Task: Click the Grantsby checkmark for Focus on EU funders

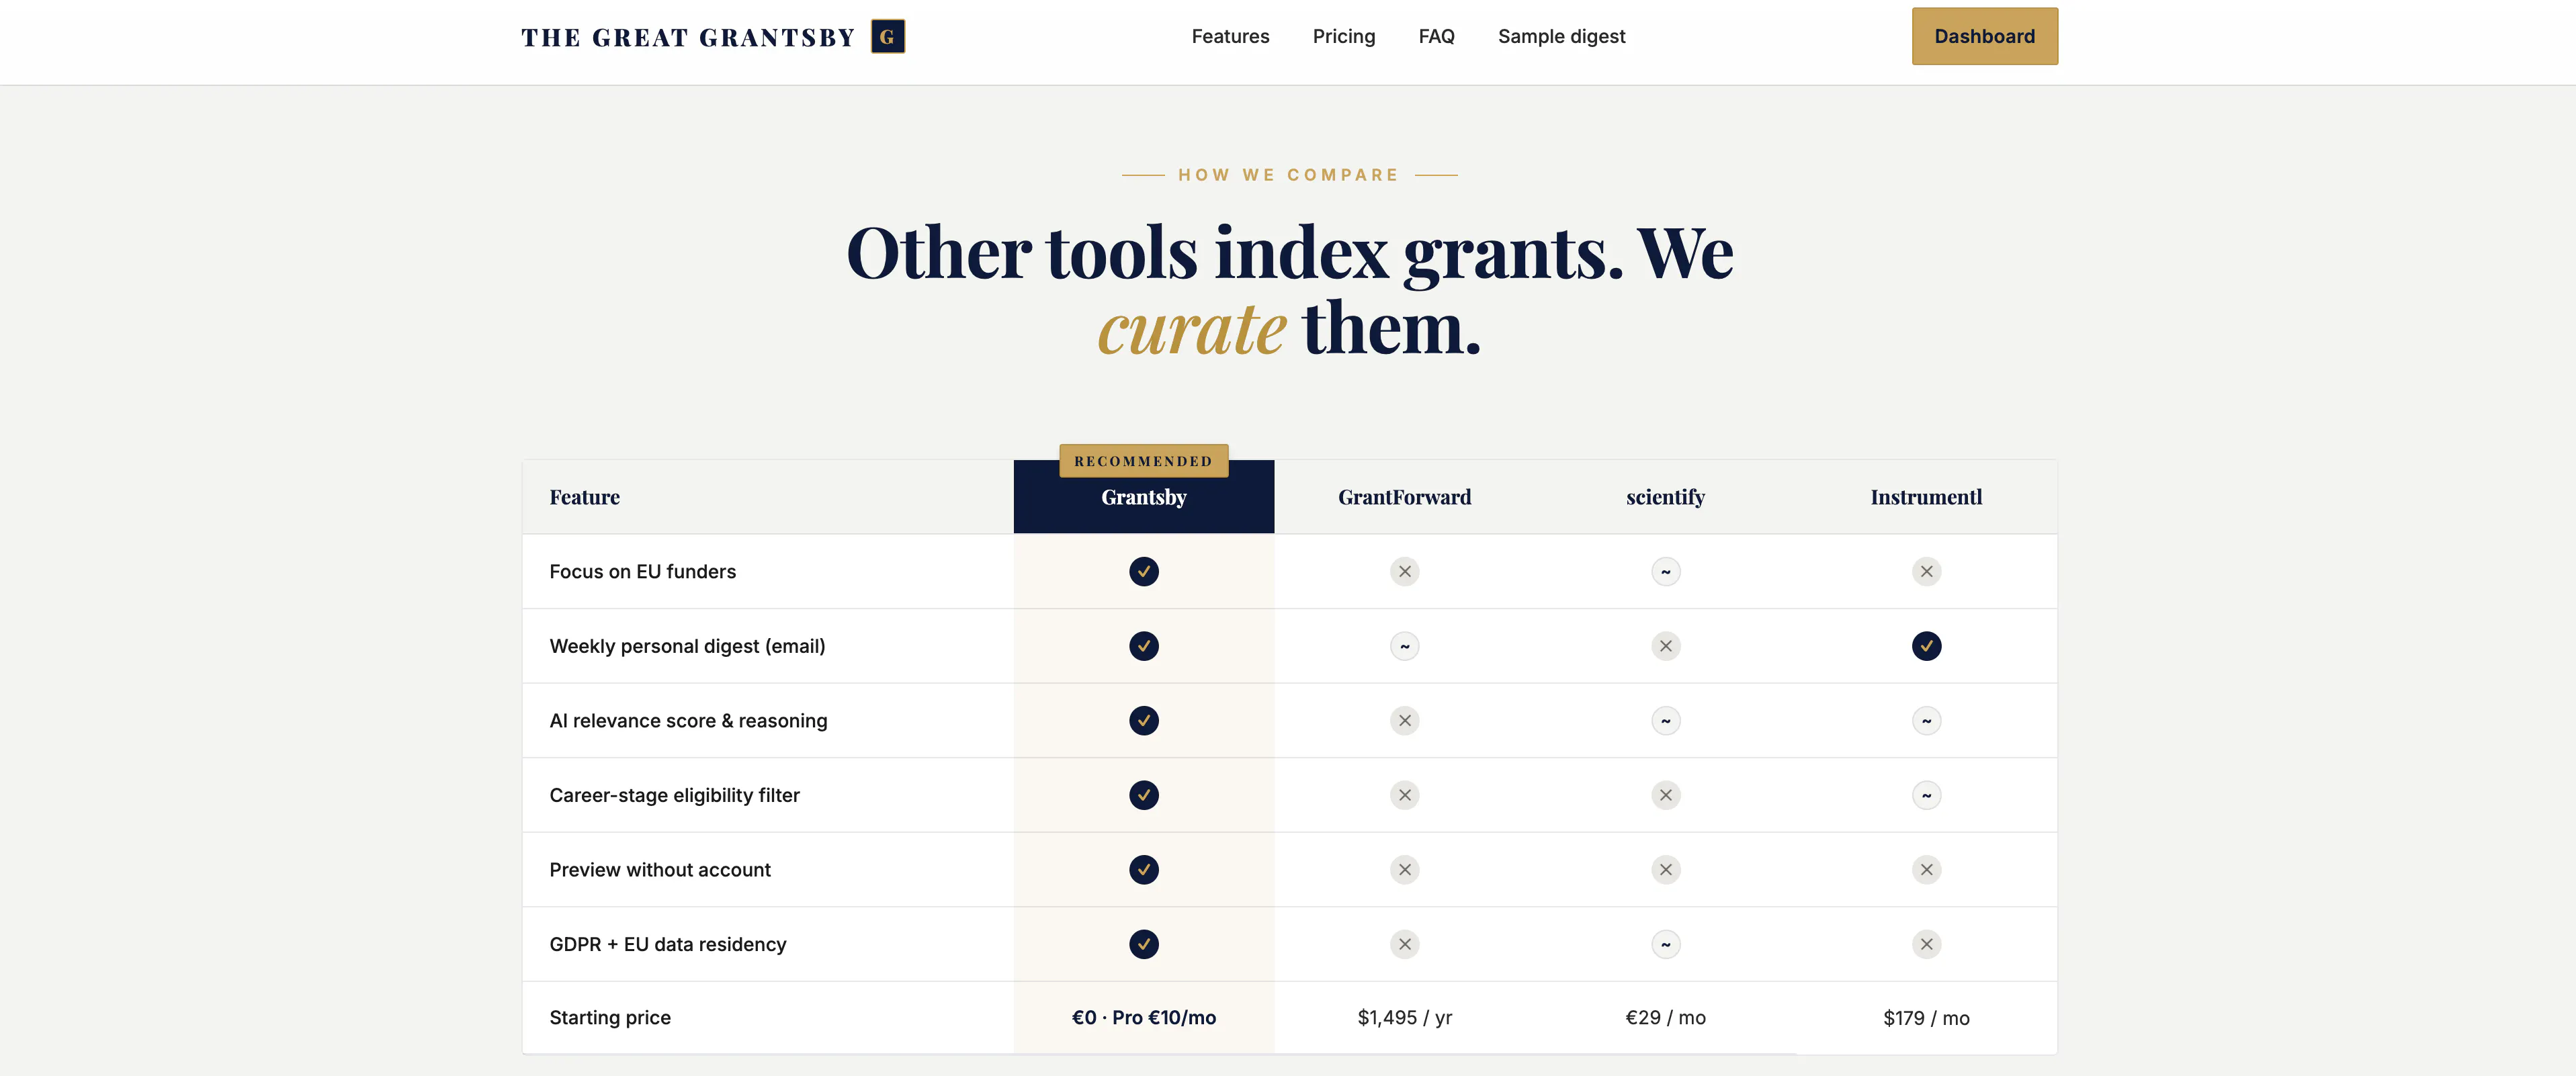Action: tap(1144, 571)
